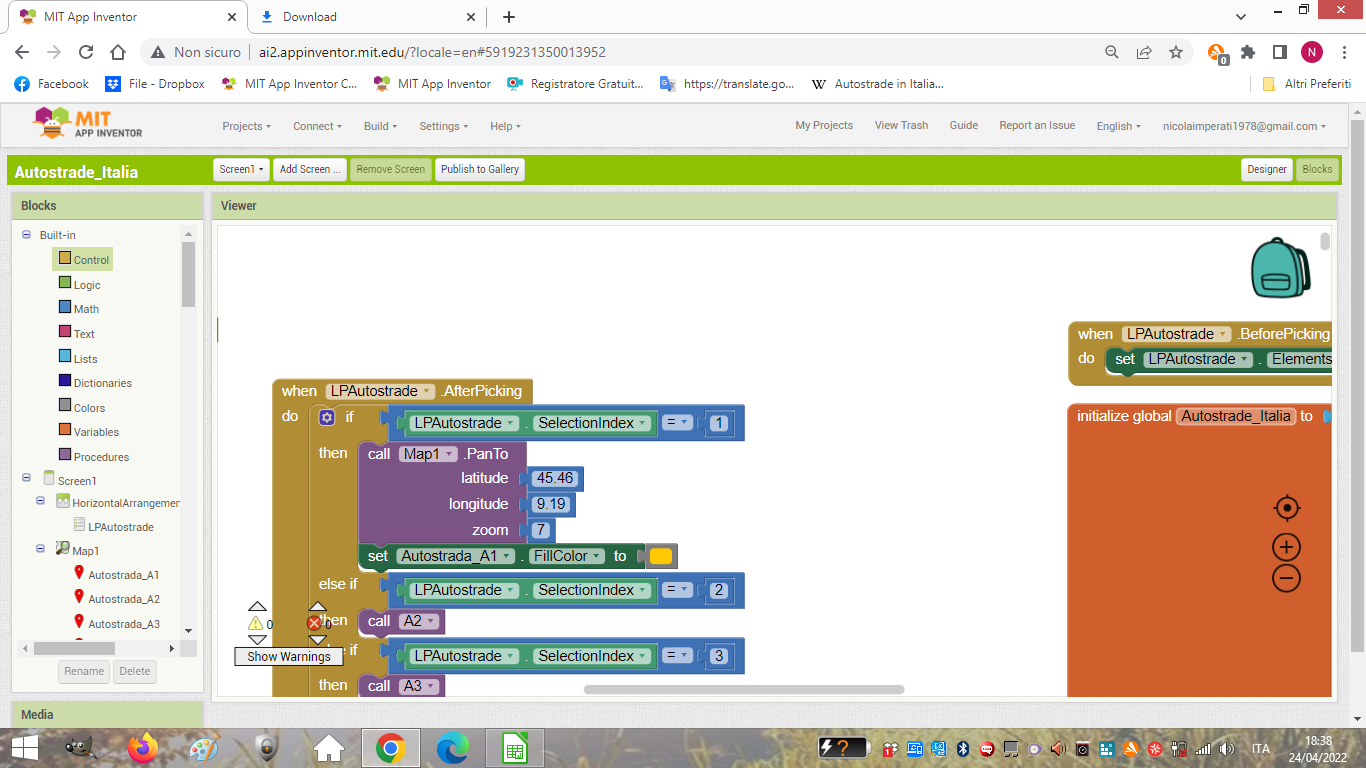Open the Guide link
Viewport: 1366px width, 768px height.
click(963, 126)
